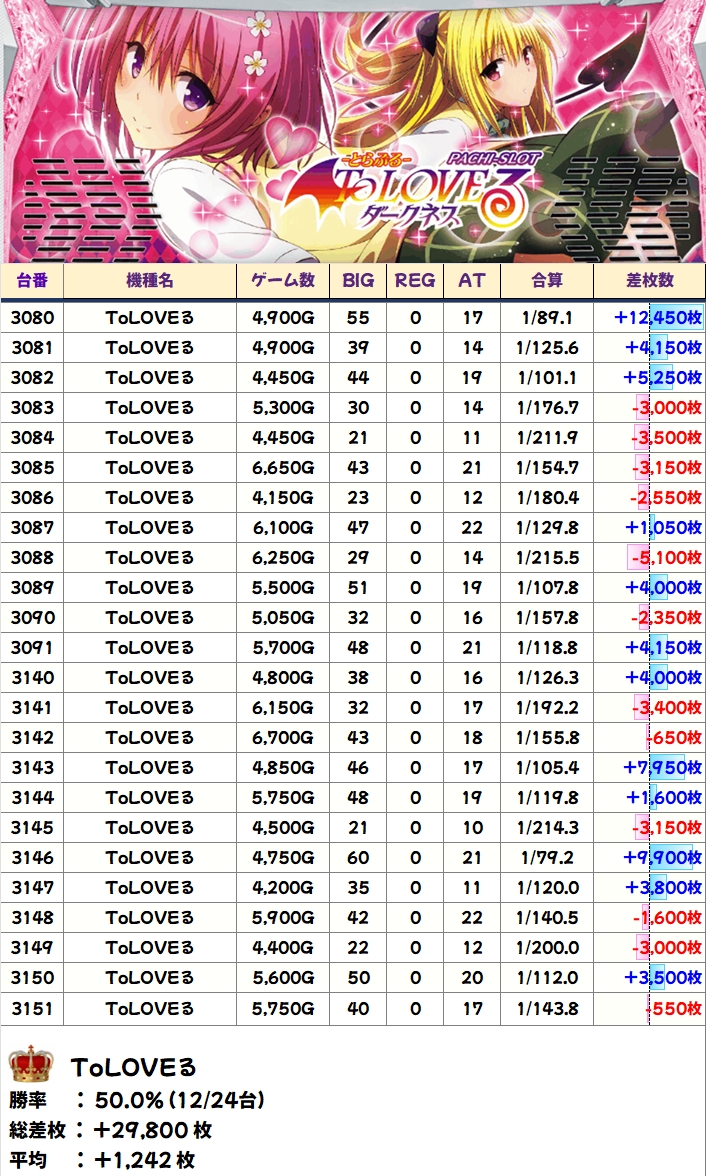The width and height of the screenshot is (706, 1176).
Task: Click the 4,200G game count
Action: 283,888
